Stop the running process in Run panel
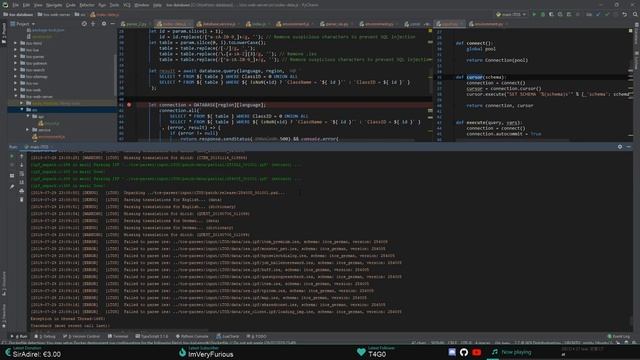Screen dimensions: 640x360 click(12, 165)
